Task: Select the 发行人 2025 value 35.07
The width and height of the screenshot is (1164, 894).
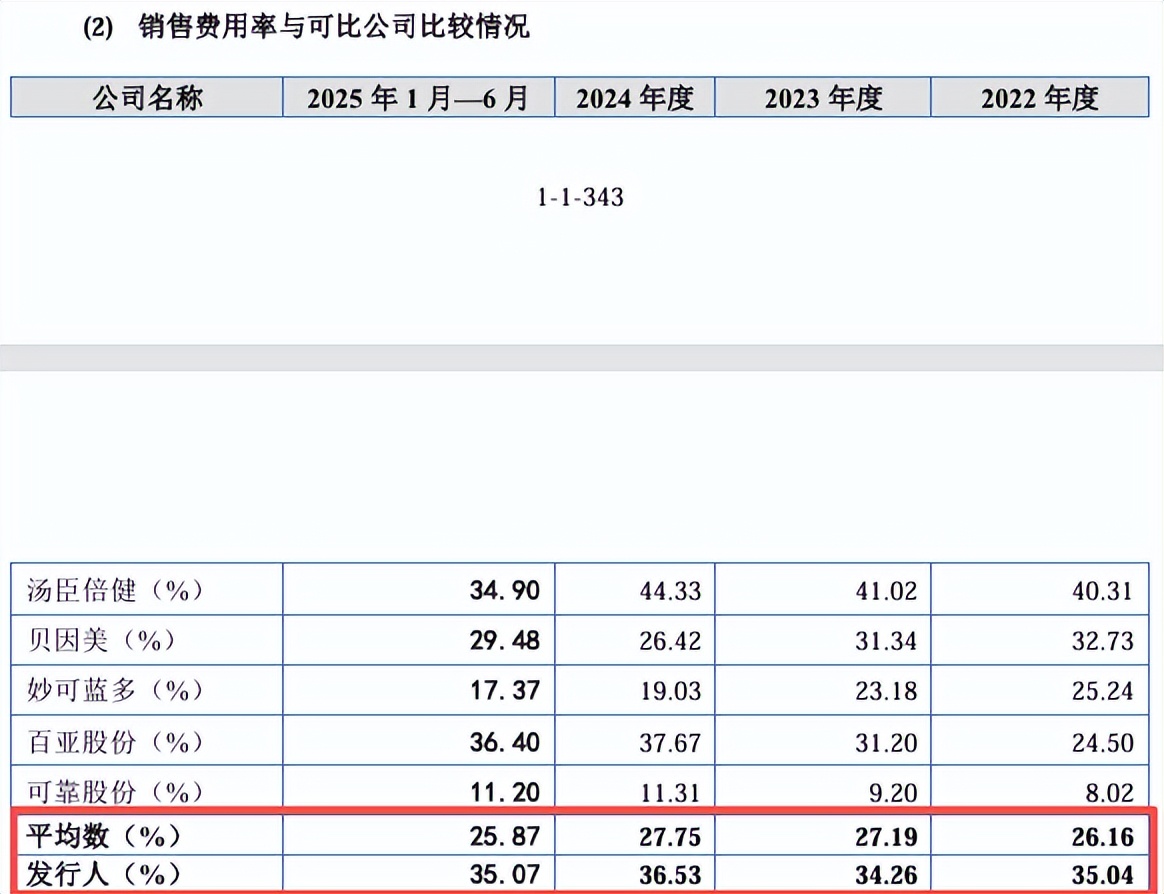Action: [505, 873]
